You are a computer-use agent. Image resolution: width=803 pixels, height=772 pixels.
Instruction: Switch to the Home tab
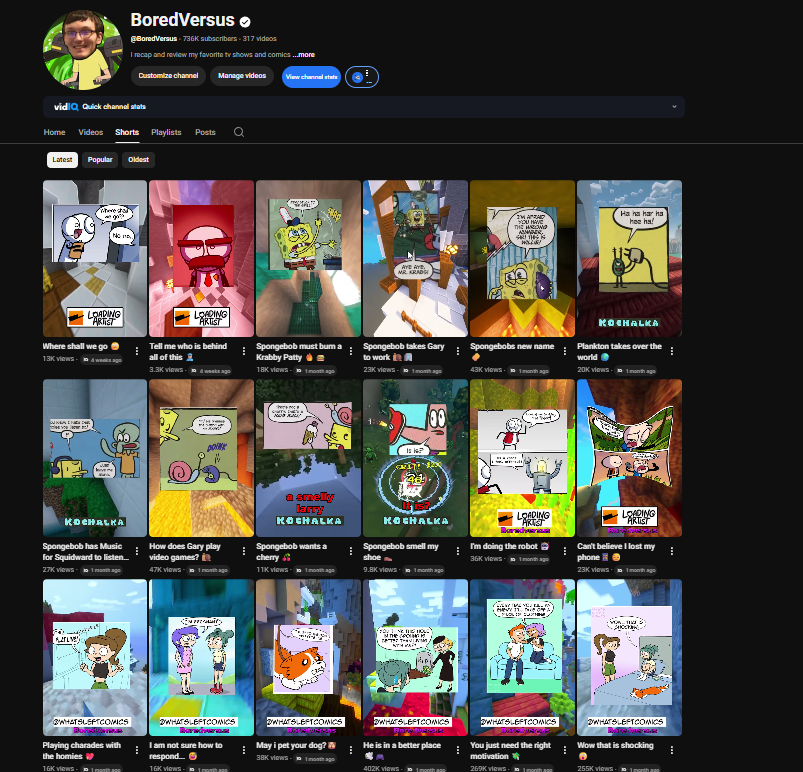point(54,132)
